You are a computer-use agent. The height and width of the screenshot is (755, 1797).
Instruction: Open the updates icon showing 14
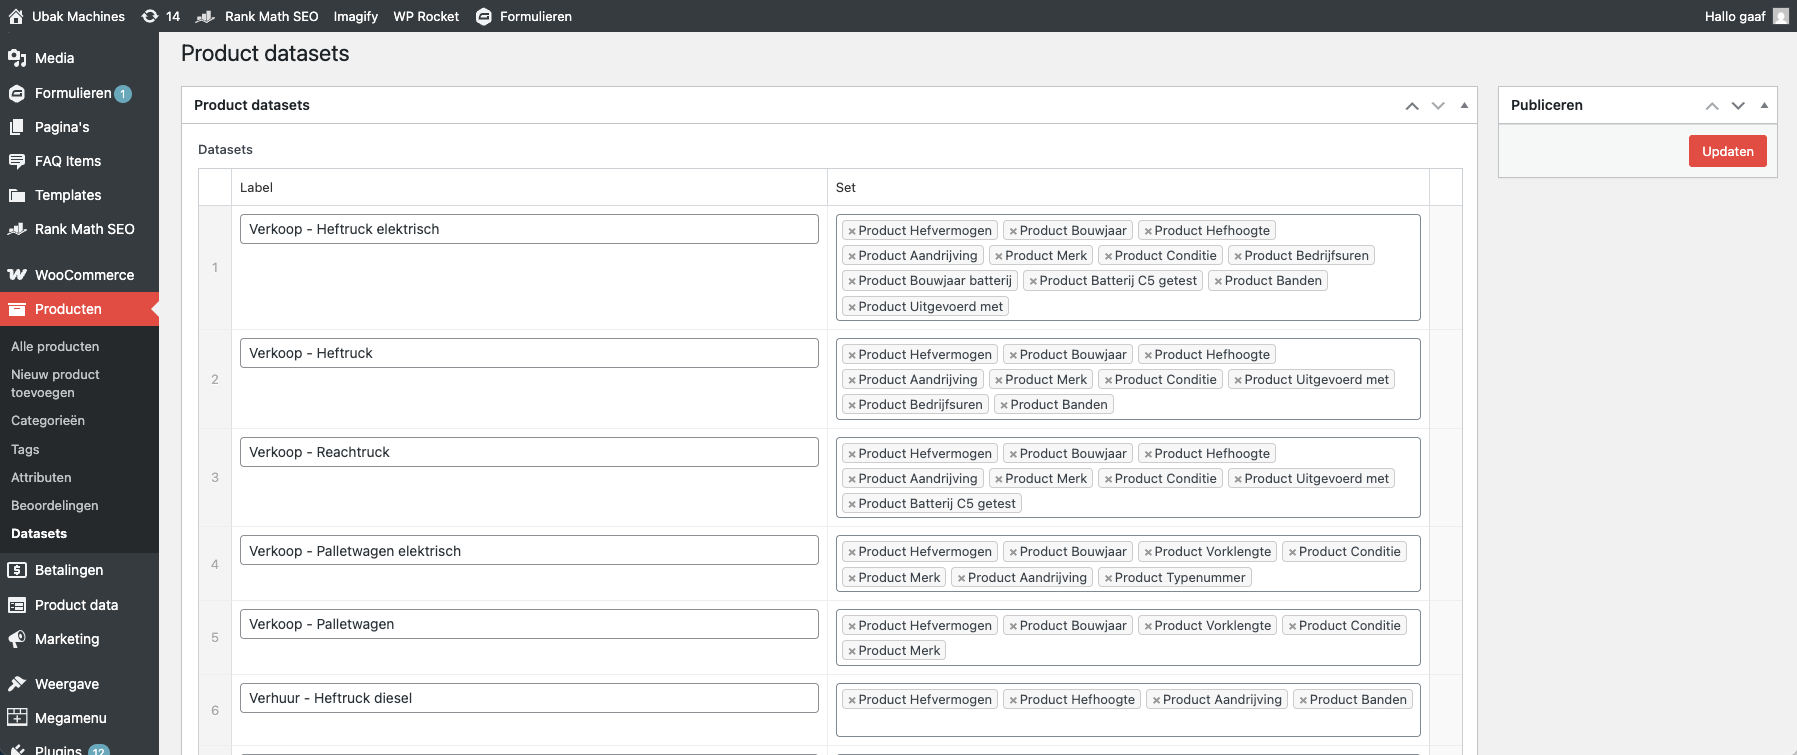click(150, 16)
